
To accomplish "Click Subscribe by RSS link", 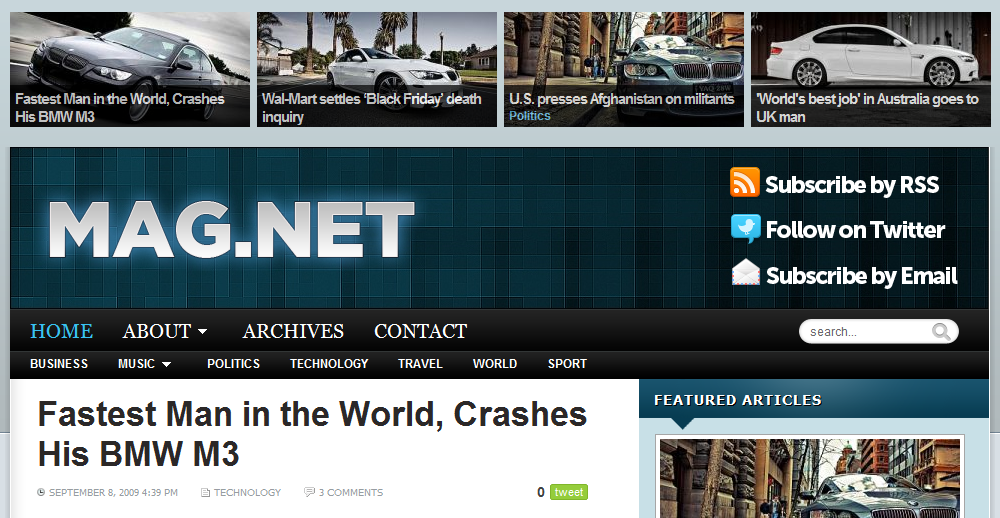I will [852, 184].
